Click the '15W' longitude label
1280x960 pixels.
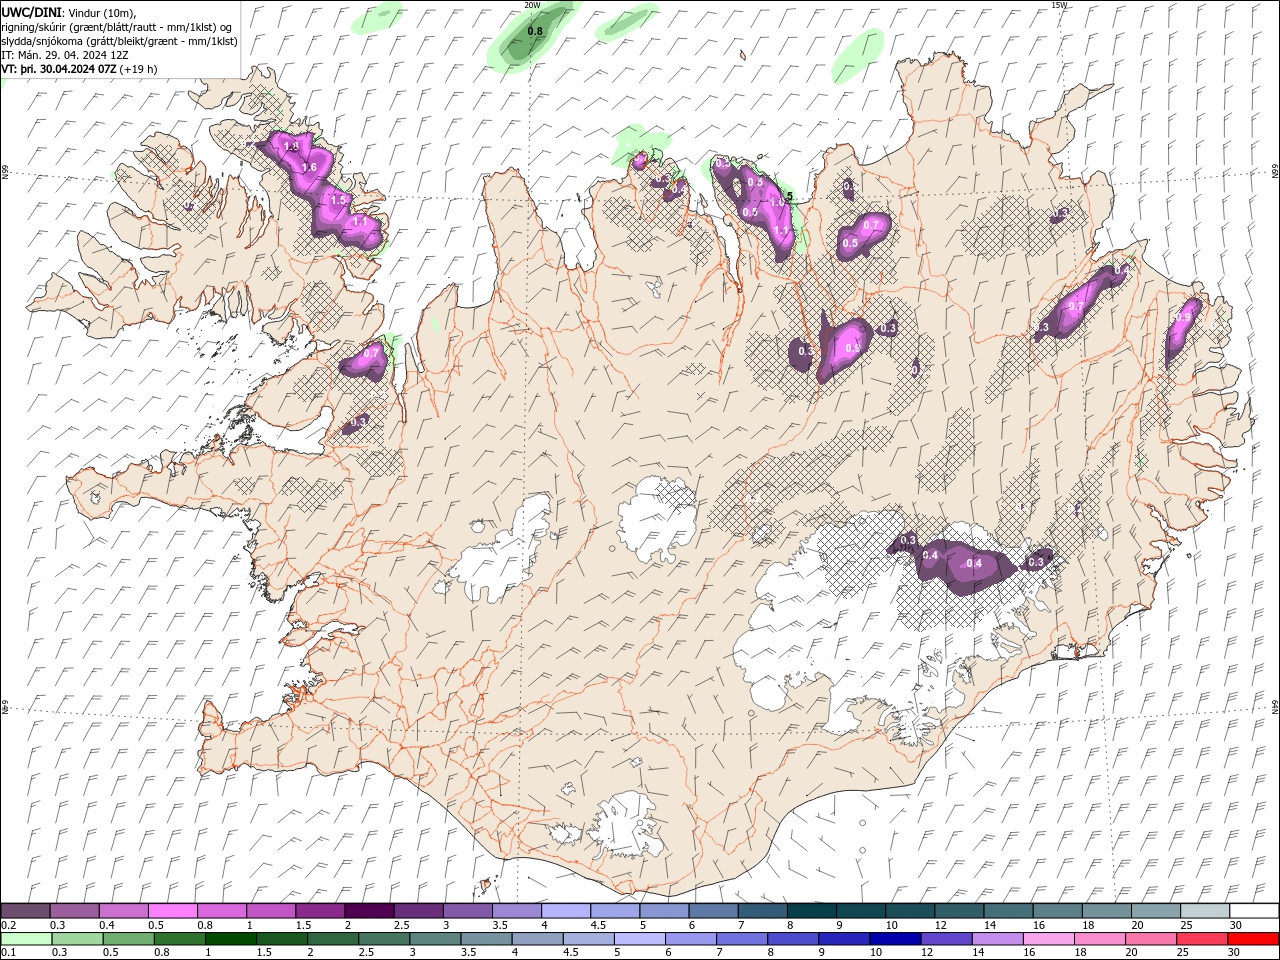tap(1059, 5)
